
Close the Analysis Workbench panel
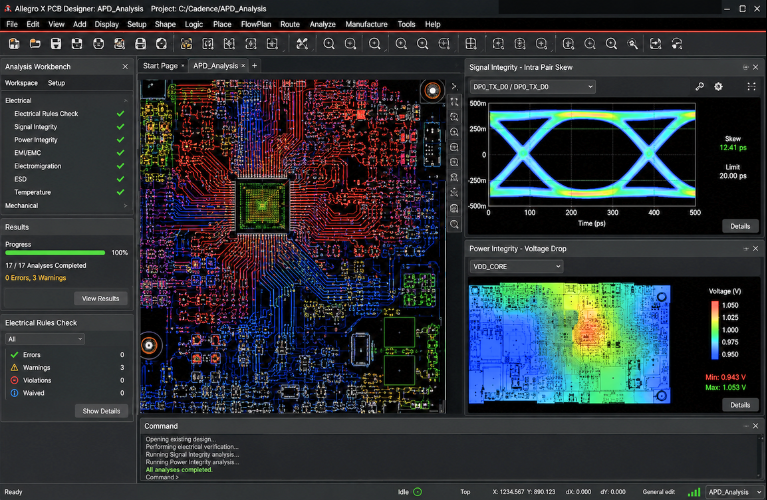click(x=125, y=67)
